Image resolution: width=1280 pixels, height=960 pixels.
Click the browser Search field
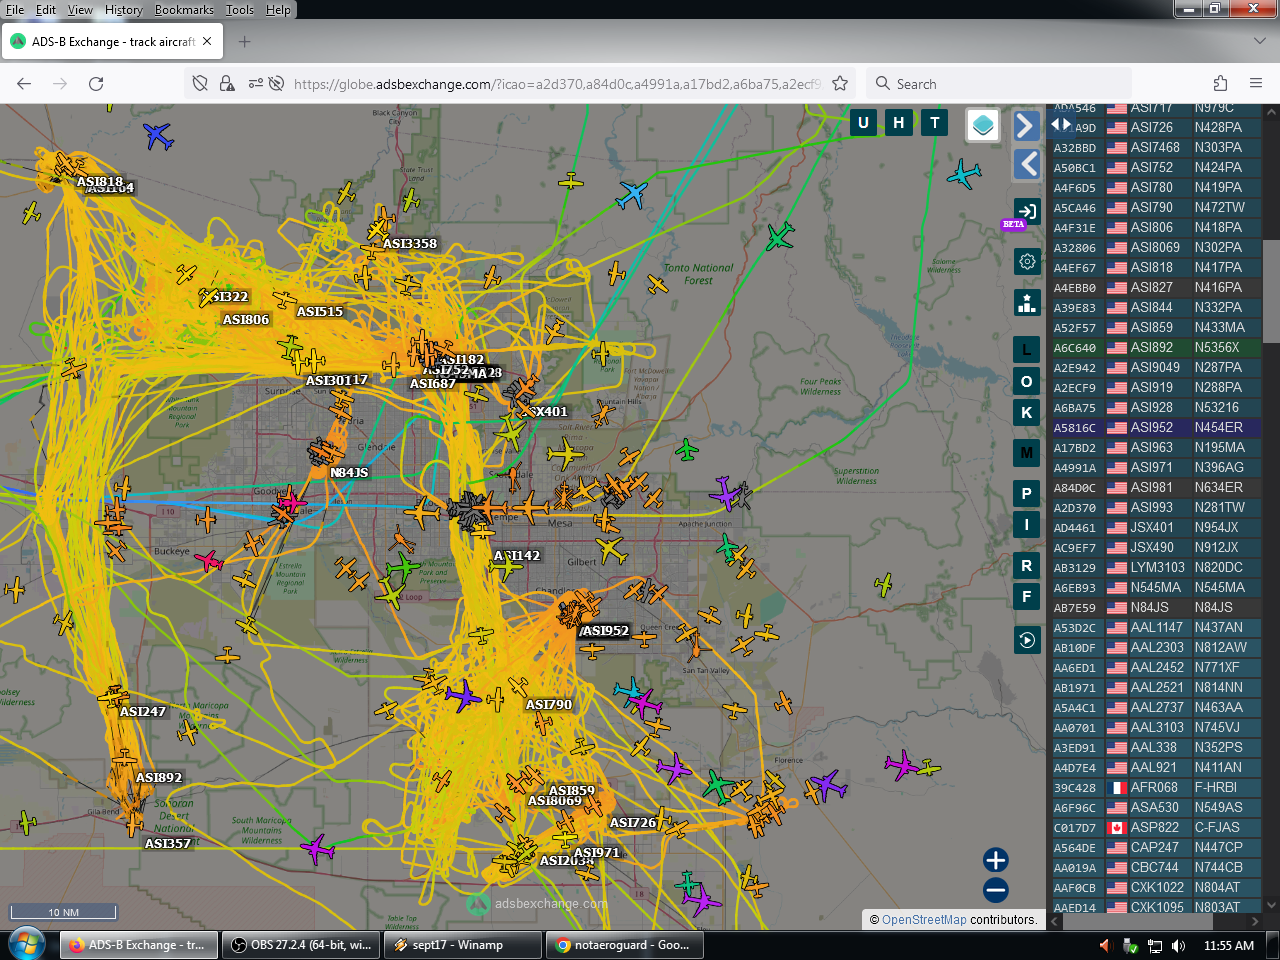1000,84
